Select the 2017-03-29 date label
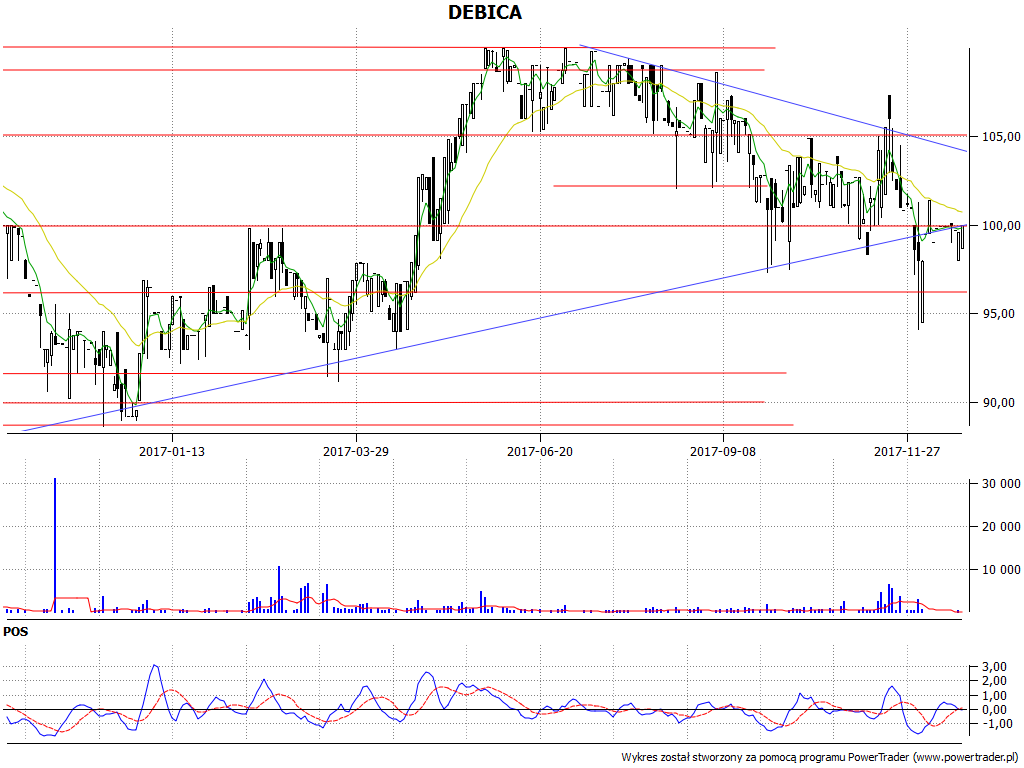Image resolution: width=1024 pixels, height=768 pixels. 356,451
